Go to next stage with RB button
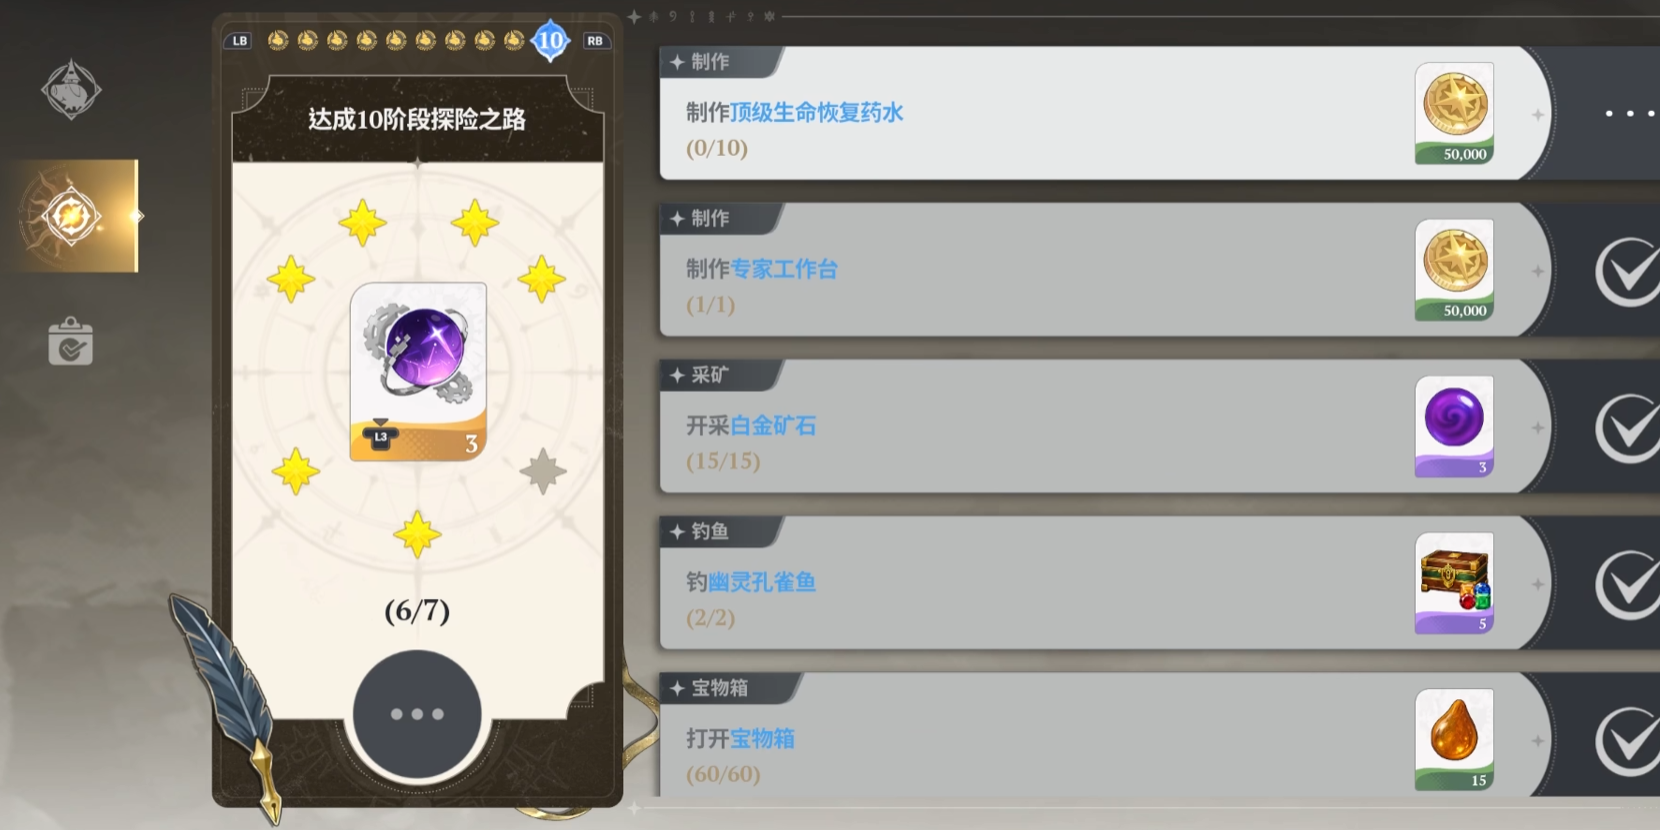The width and height of the screenshot is (1660, 830). 595,41
